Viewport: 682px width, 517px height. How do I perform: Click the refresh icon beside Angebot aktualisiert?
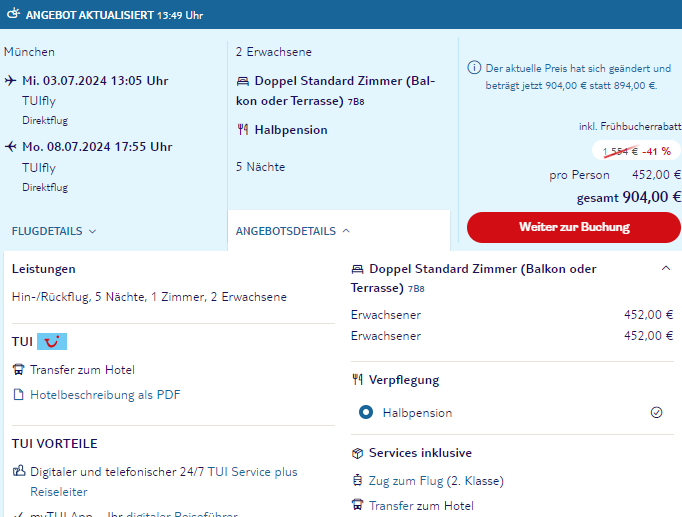point(13,13)
